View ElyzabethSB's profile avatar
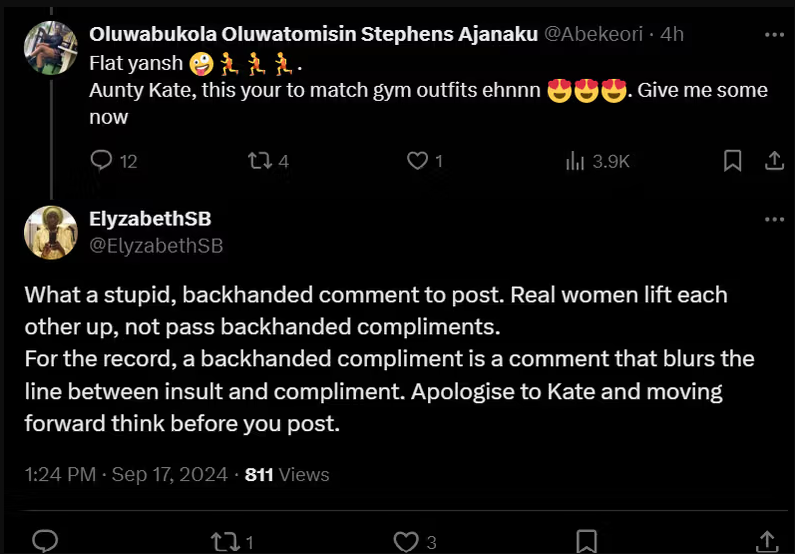Viewport: 795px width, 554px height. 50,232
